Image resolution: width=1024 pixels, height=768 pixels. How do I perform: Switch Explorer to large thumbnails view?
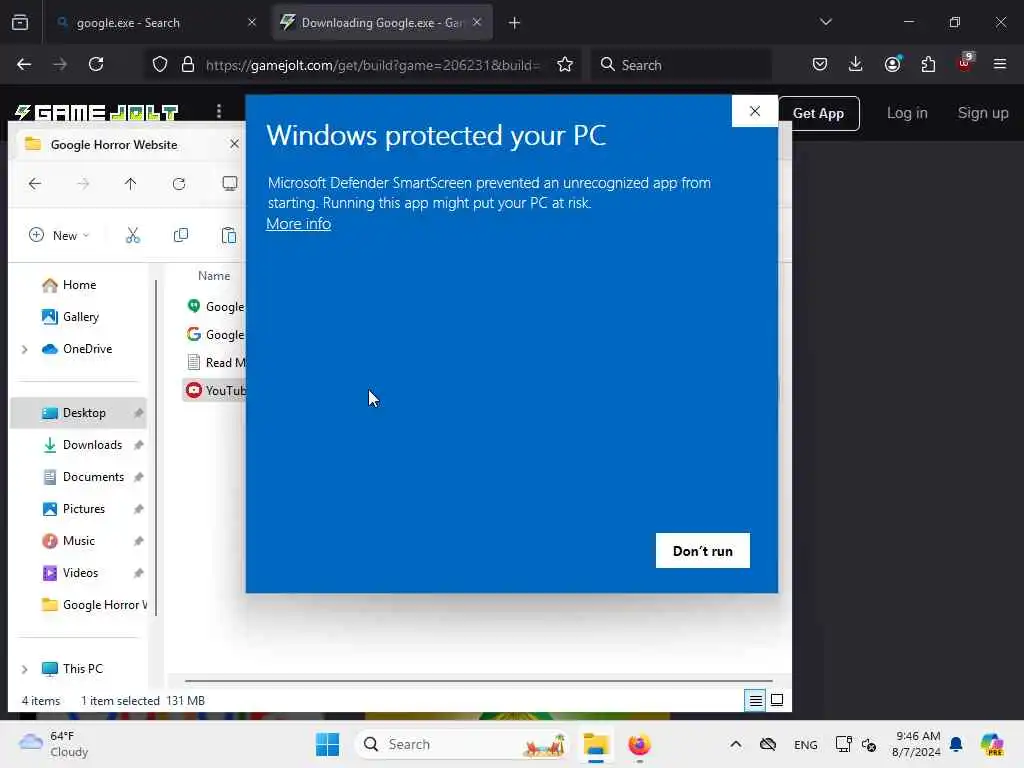(x=777, y=700)
